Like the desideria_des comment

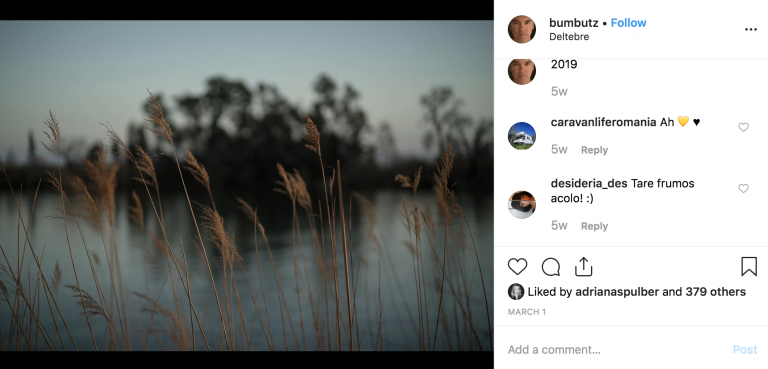click(744, 188)
